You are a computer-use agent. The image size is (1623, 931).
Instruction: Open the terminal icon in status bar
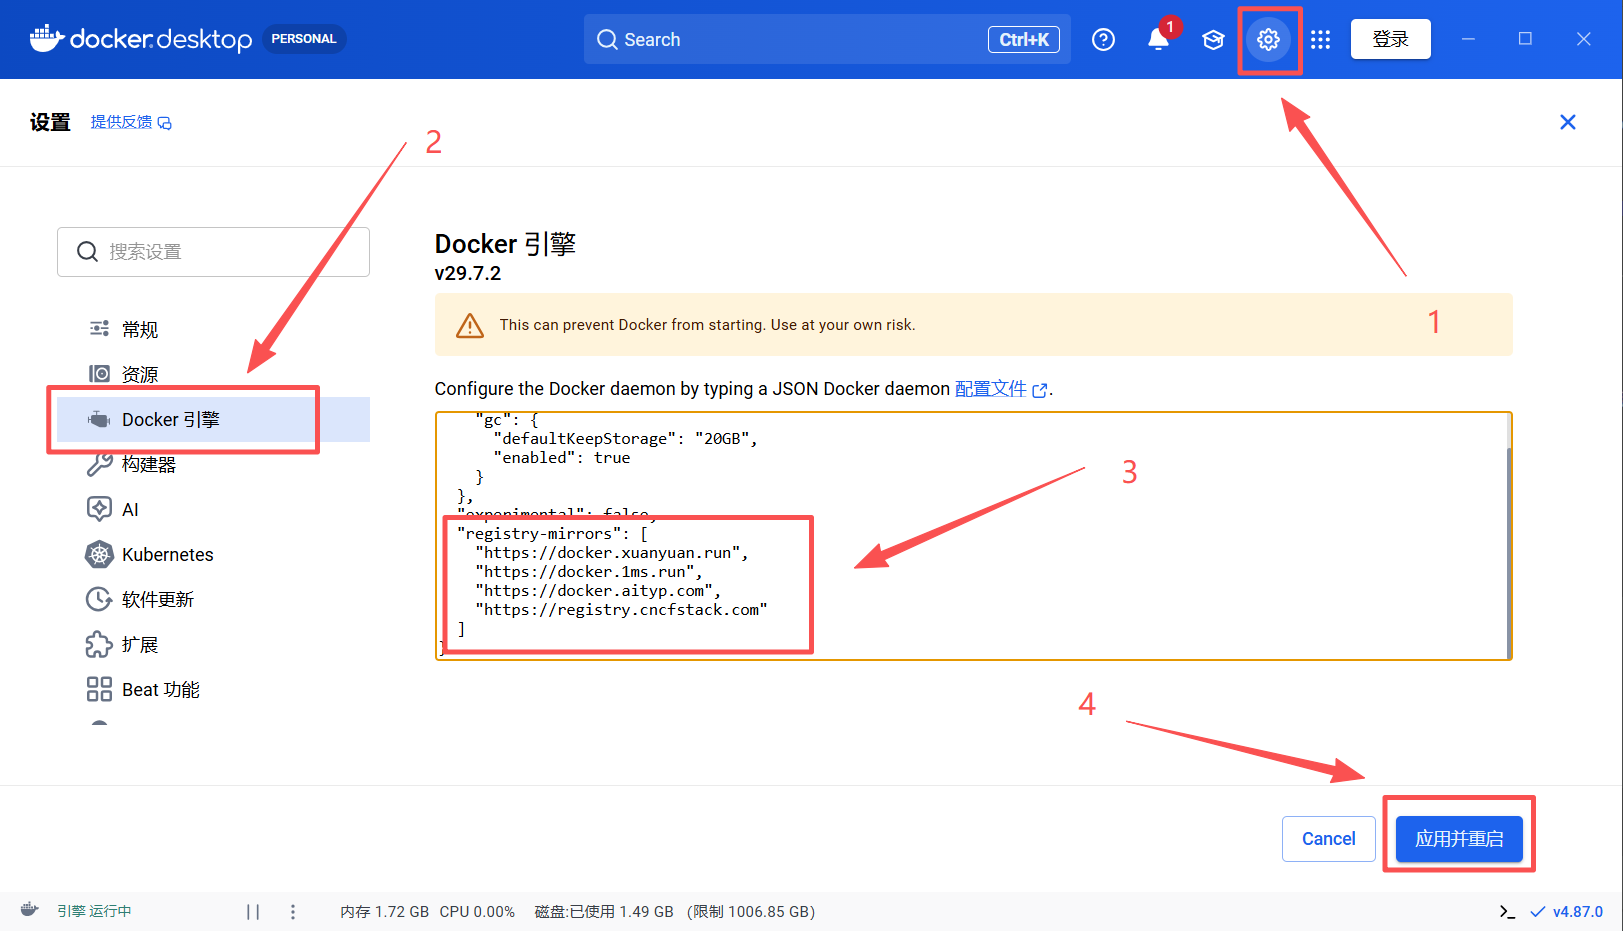point(1507,912)
